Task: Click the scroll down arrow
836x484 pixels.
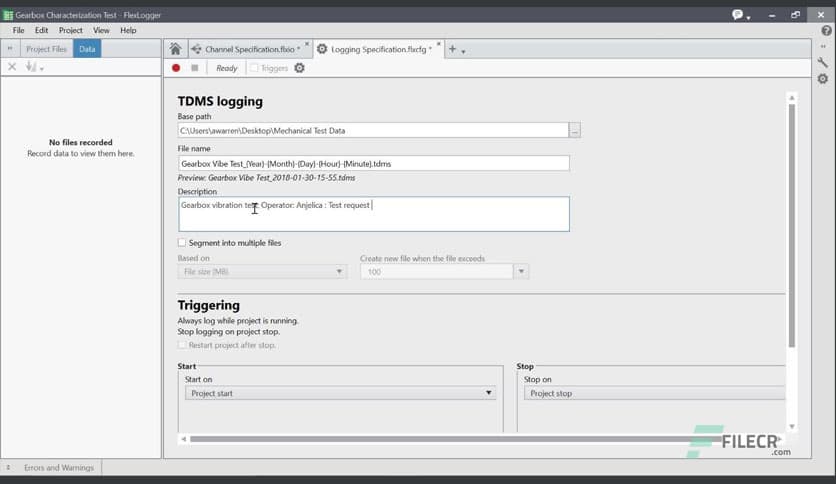Action: pyautogui.click(x=792, y=426)
